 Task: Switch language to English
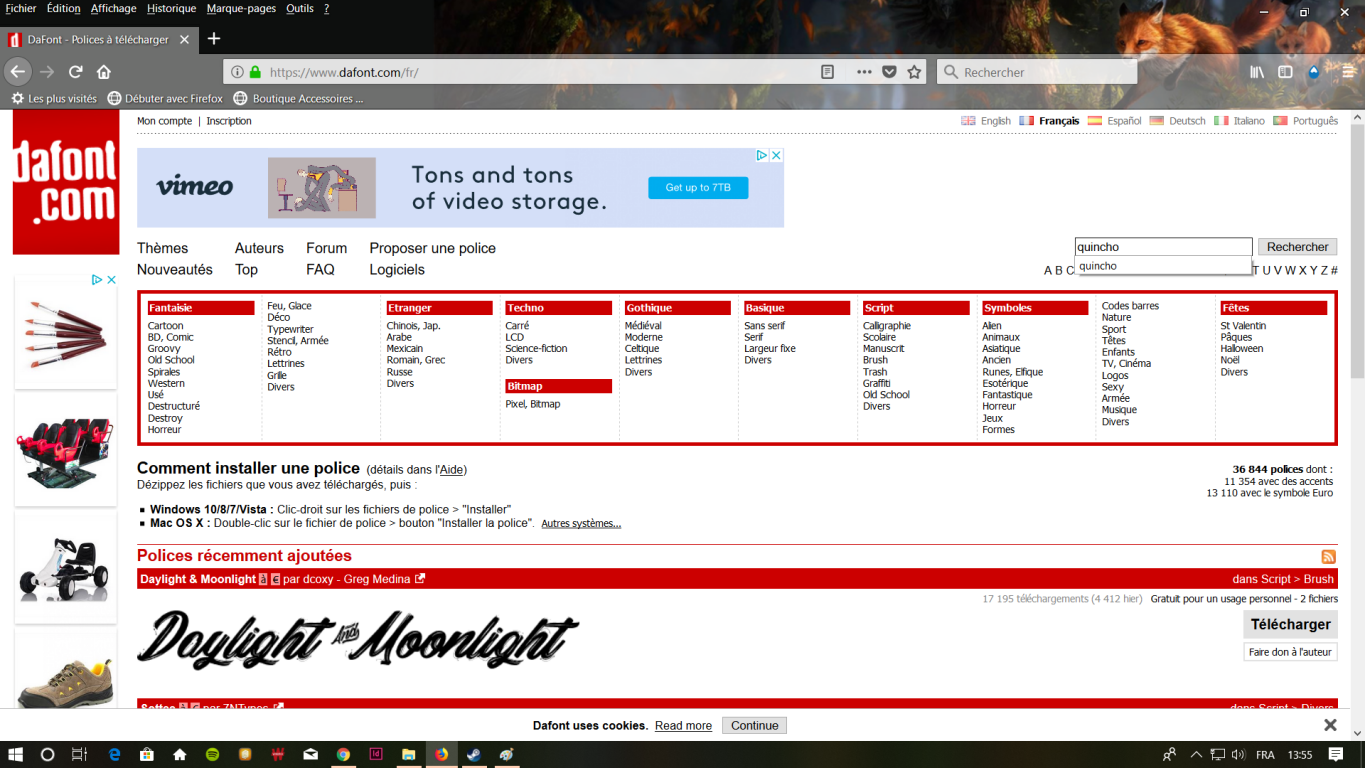coord(986,121)
